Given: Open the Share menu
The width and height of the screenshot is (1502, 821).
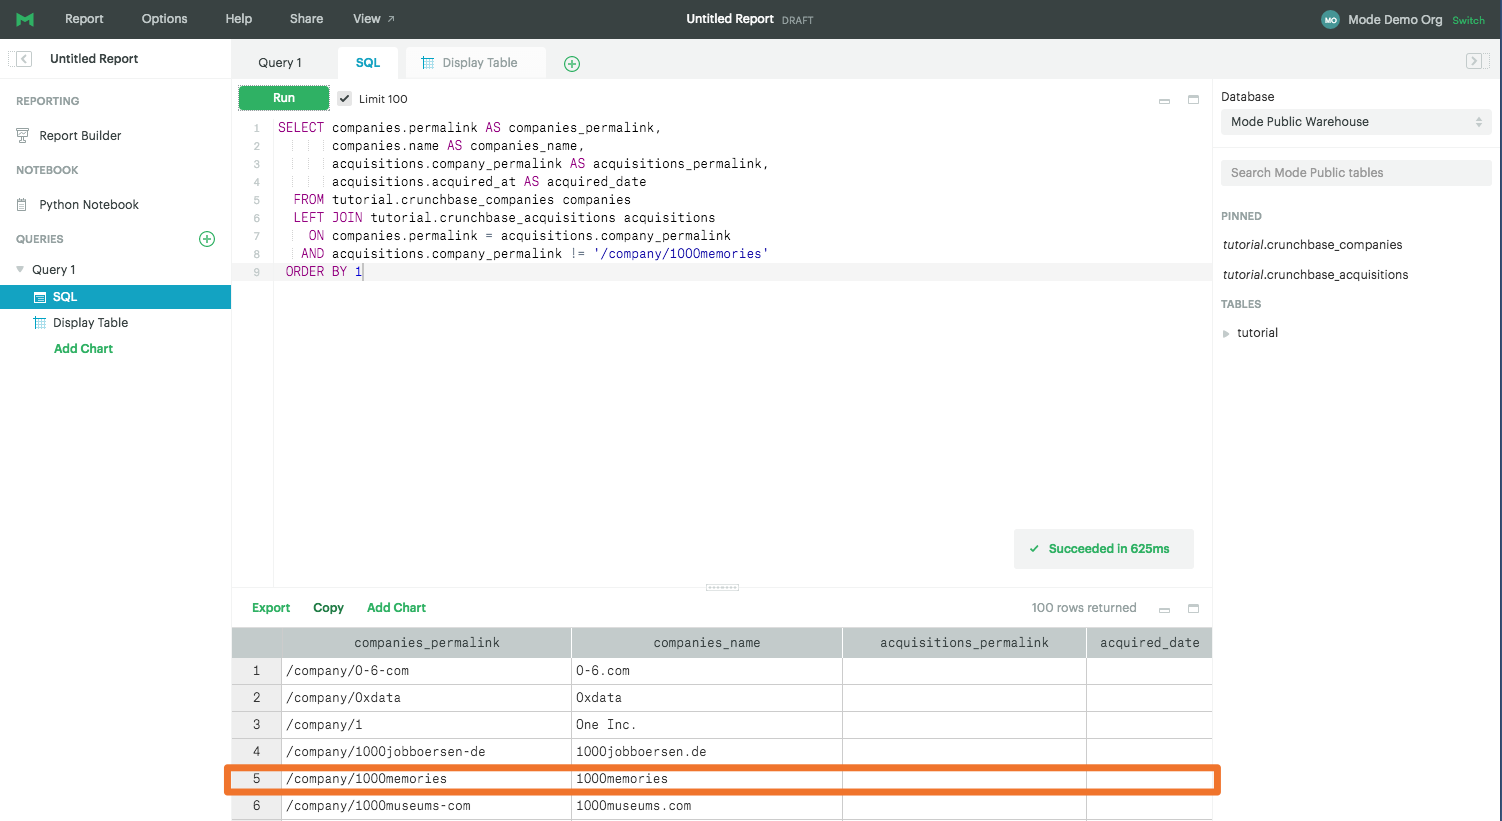Looking at the screenshot, I should (x=306, y=19).
